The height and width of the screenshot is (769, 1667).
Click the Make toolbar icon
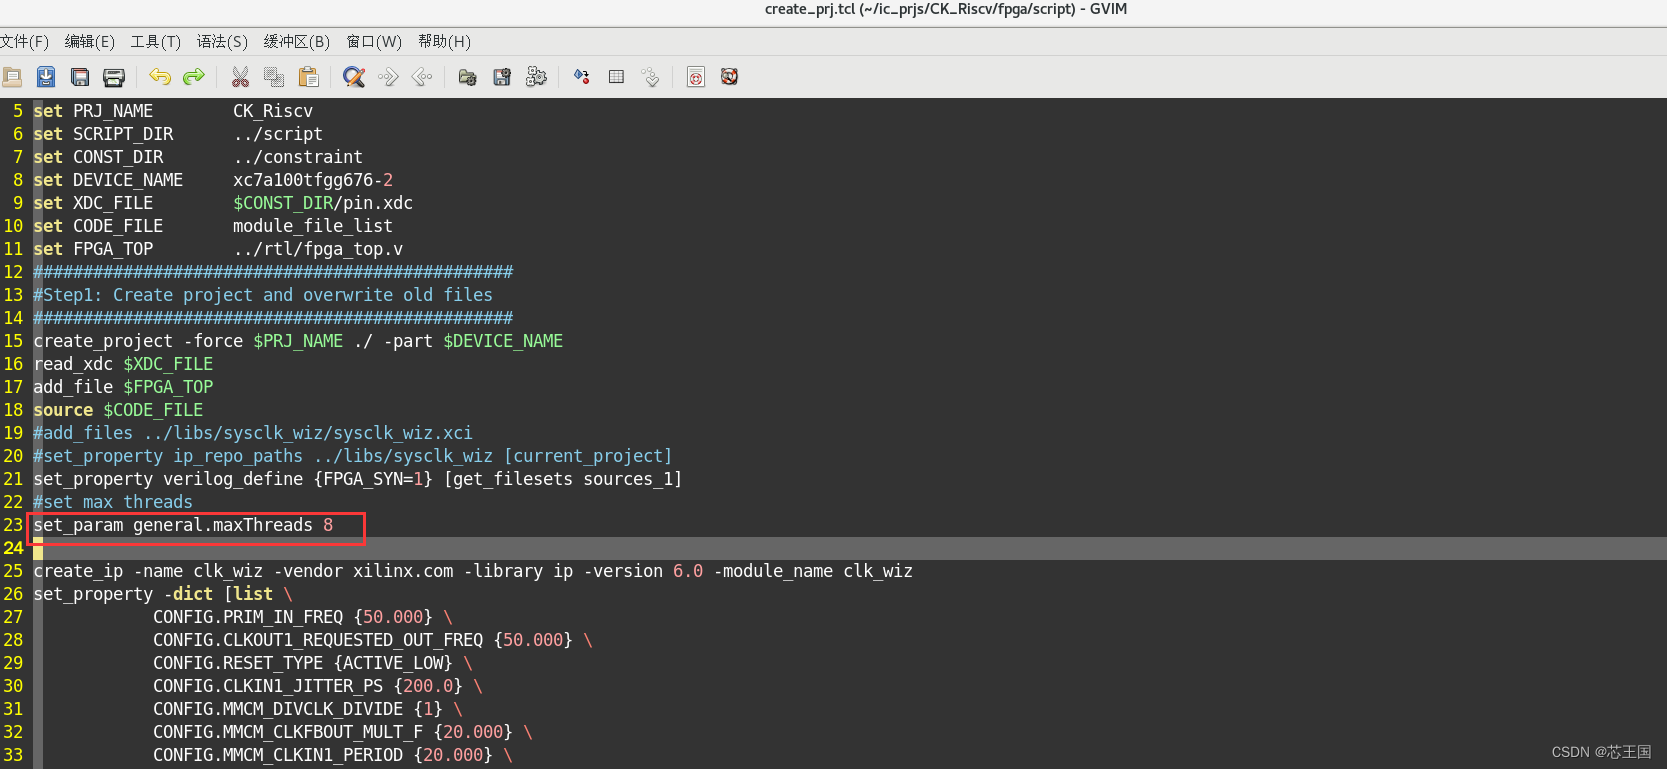581,77
